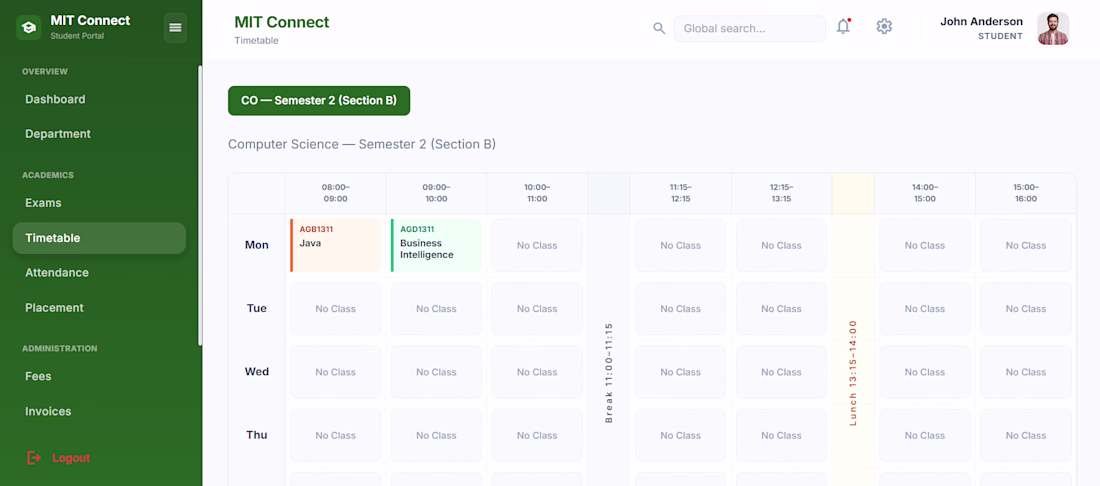
Task: Click Tuesday 12:15–13:15 No Class cell
Action: pos(782,309)
